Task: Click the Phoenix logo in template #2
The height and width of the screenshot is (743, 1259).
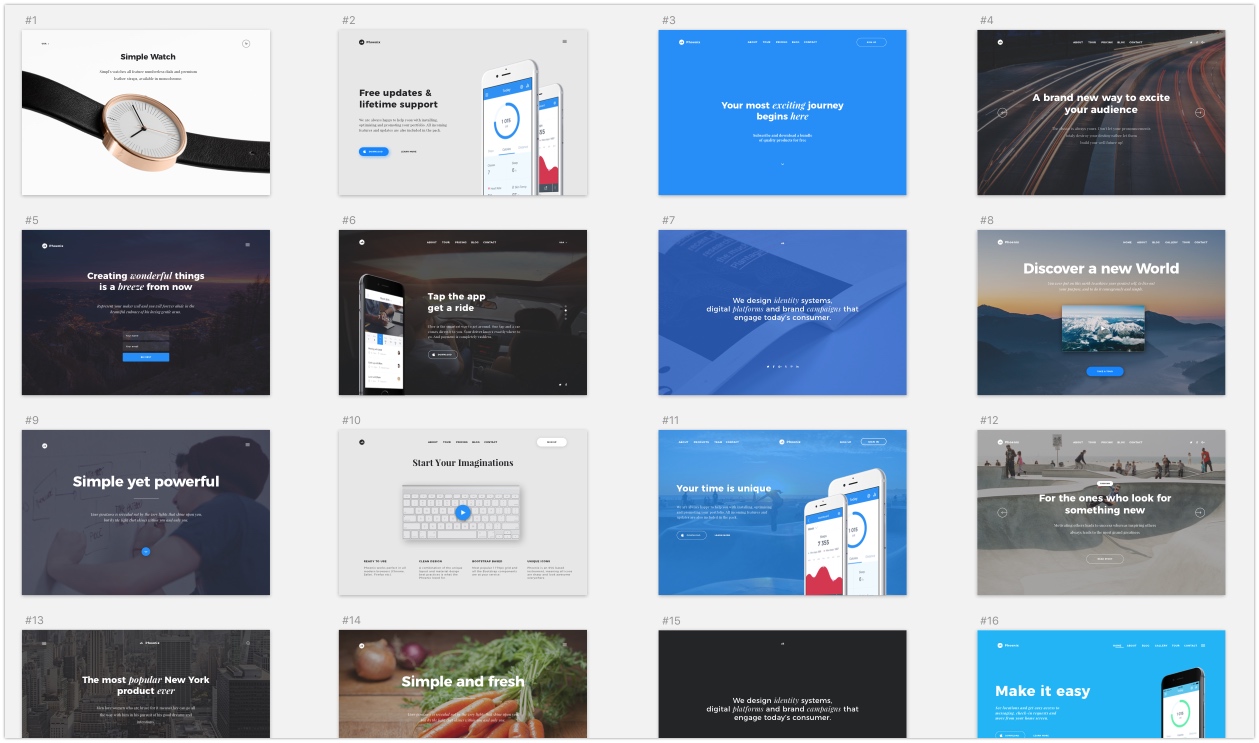Action: 368,42
